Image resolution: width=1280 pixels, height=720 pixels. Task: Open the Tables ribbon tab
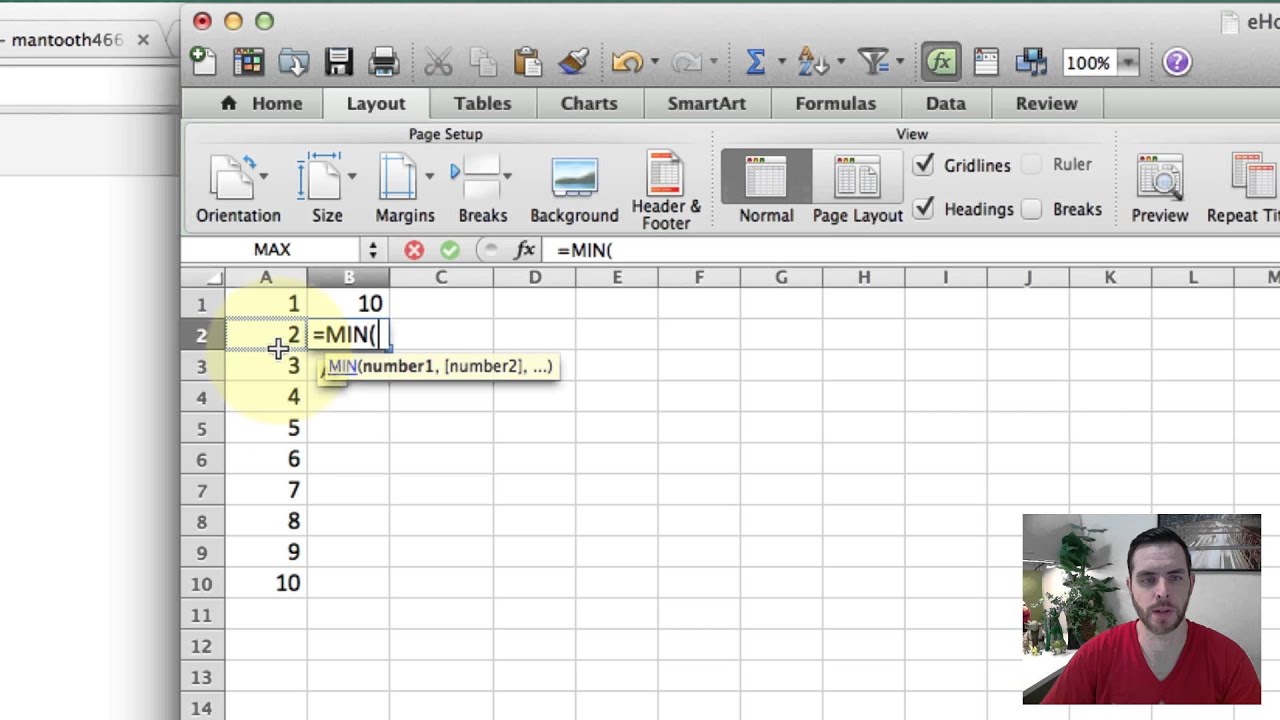482,103
